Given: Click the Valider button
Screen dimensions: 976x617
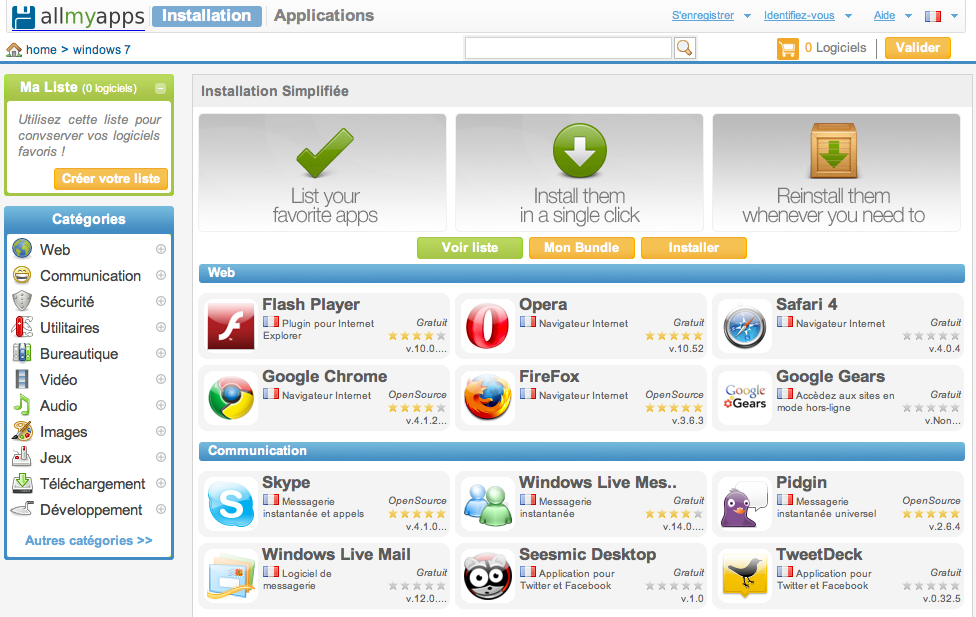Looking at the screenshot, I should [917, 48].
